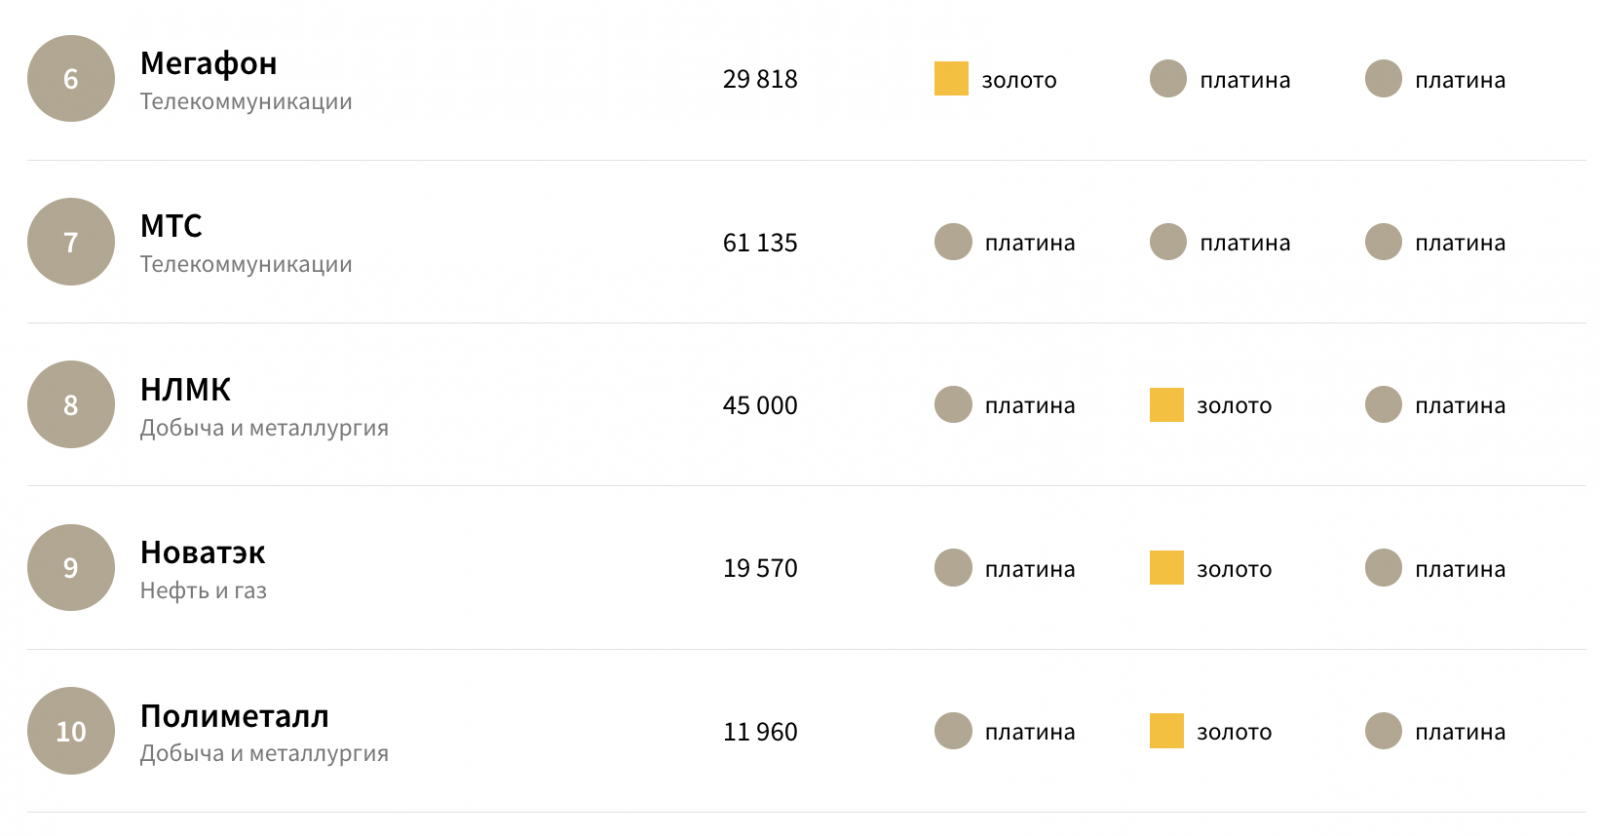This screenshot has width=1600, height=836.
Task: Click Мегафон's yellow золото square icon
Action: pos(951,79)
